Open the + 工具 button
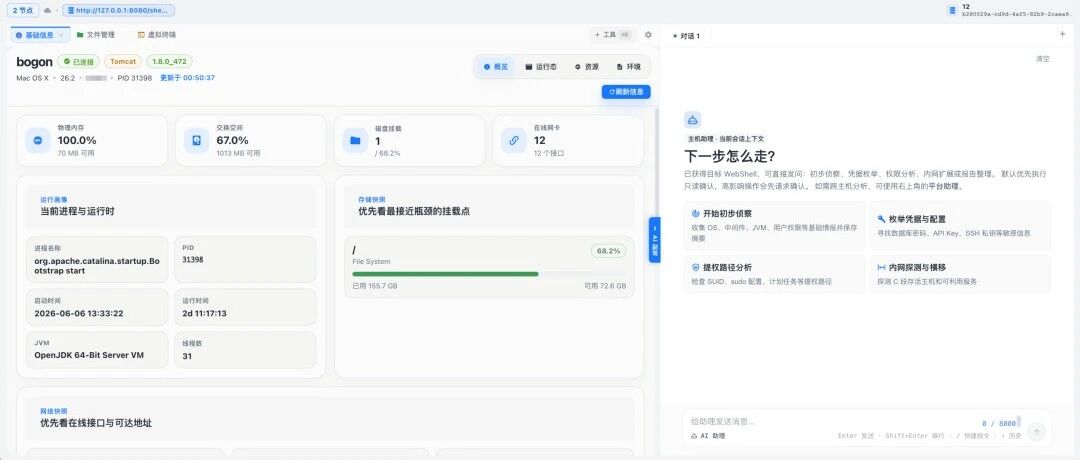1080x460 pixels. (x=612, y=34)
